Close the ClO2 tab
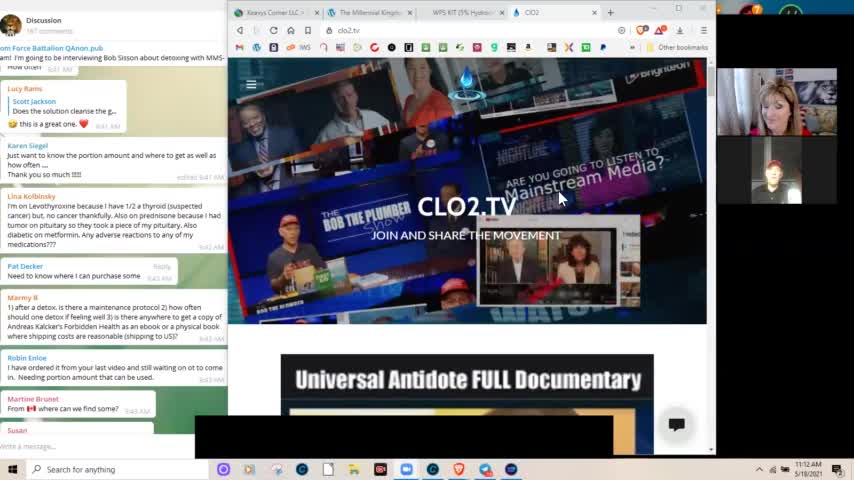Image resolution: width=854 pixels, height=480 pixels. (594, 13)
